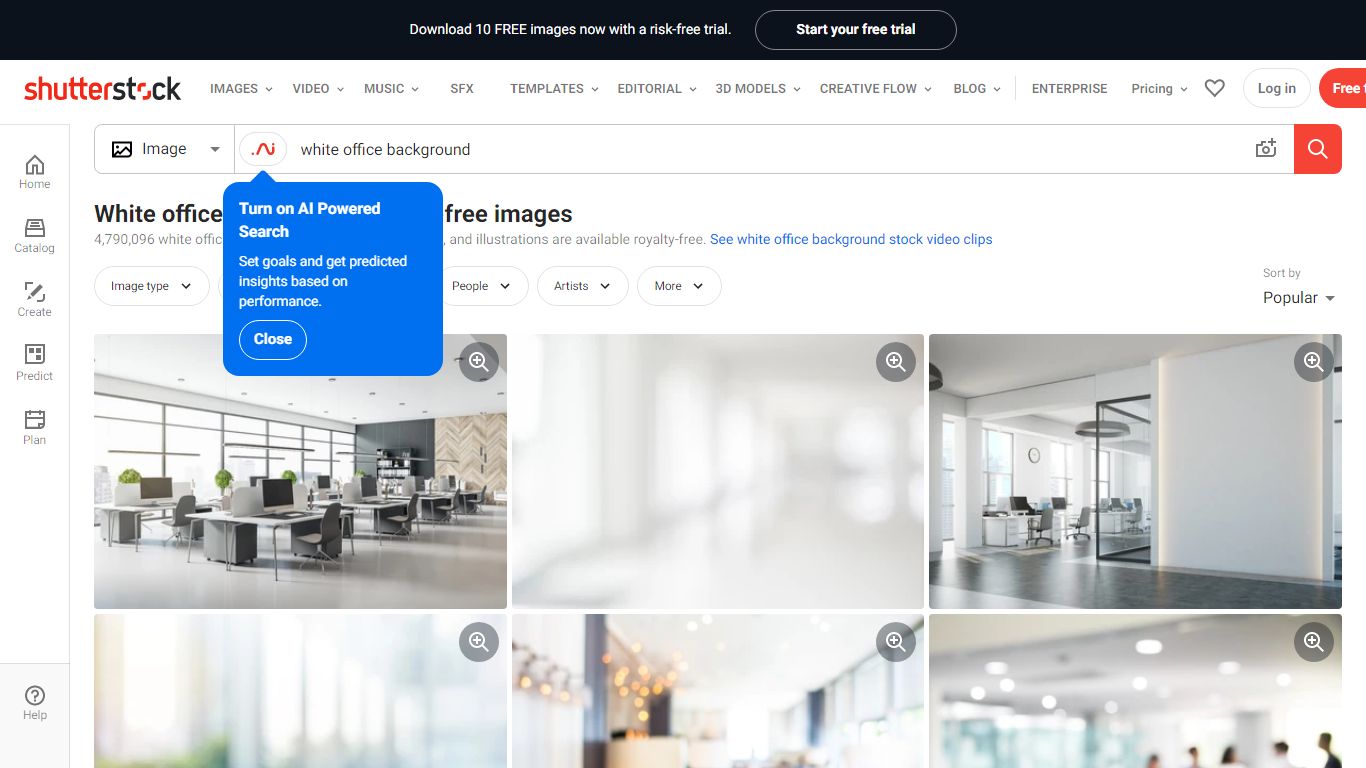Click the Free button at top right

coord(1343,88)
